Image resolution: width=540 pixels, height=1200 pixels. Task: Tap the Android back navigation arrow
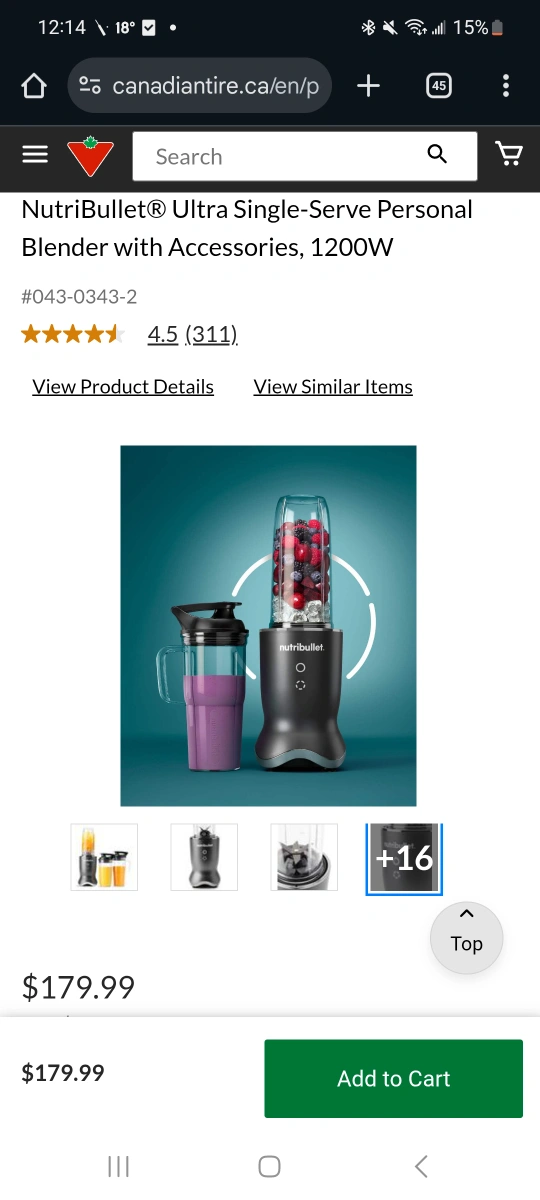click(x=421, y=1166)
